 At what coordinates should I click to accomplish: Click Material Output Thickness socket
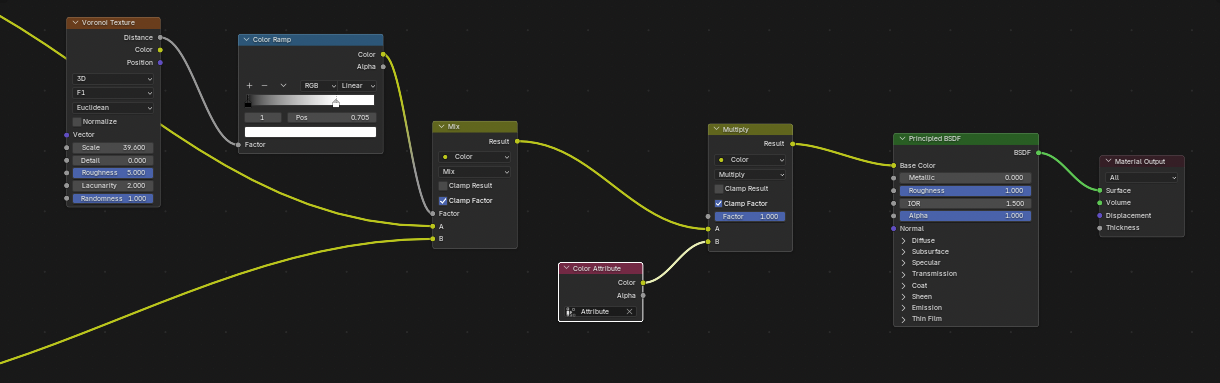(x=1100, y=227)
